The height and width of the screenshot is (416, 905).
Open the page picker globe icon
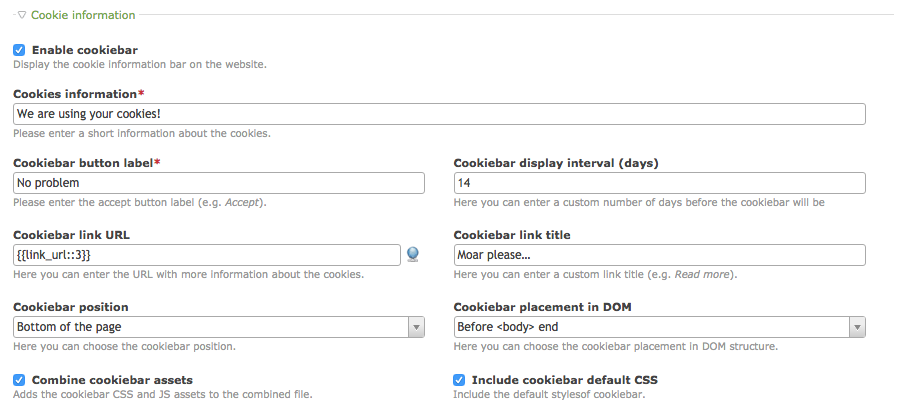413,255
